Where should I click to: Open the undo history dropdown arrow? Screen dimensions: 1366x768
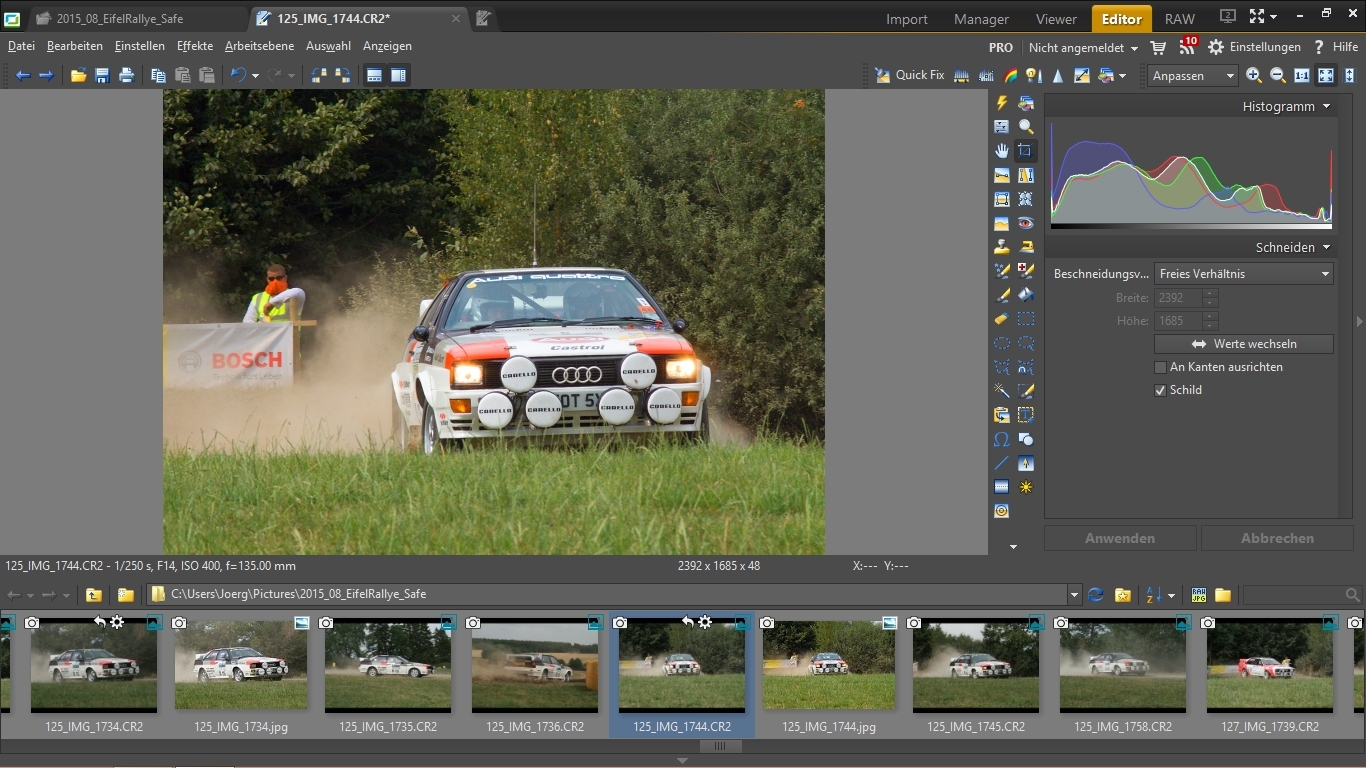[255, 75]
